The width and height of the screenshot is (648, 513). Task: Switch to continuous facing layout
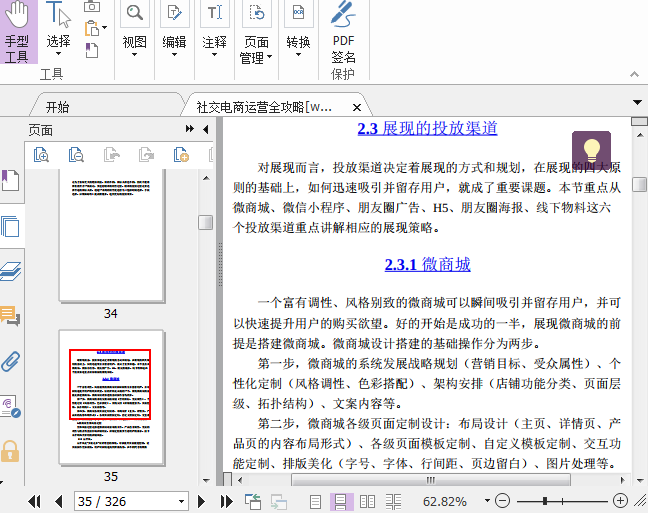pyautogui.click(x=393, y=502)
